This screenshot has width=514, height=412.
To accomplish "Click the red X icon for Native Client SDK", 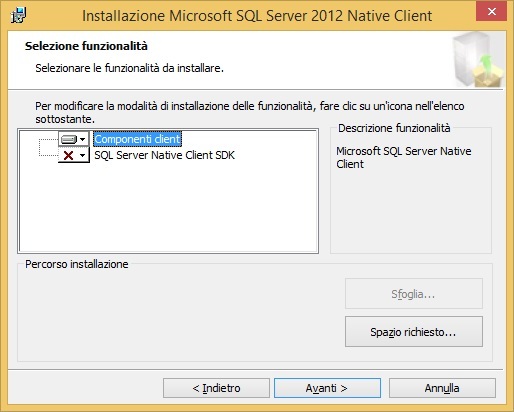I will [68, 155].
